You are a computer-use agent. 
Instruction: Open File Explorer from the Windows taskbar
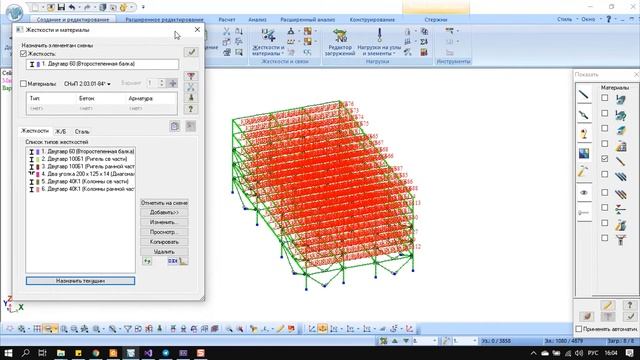pyautogui.click(x=61, y=353)
